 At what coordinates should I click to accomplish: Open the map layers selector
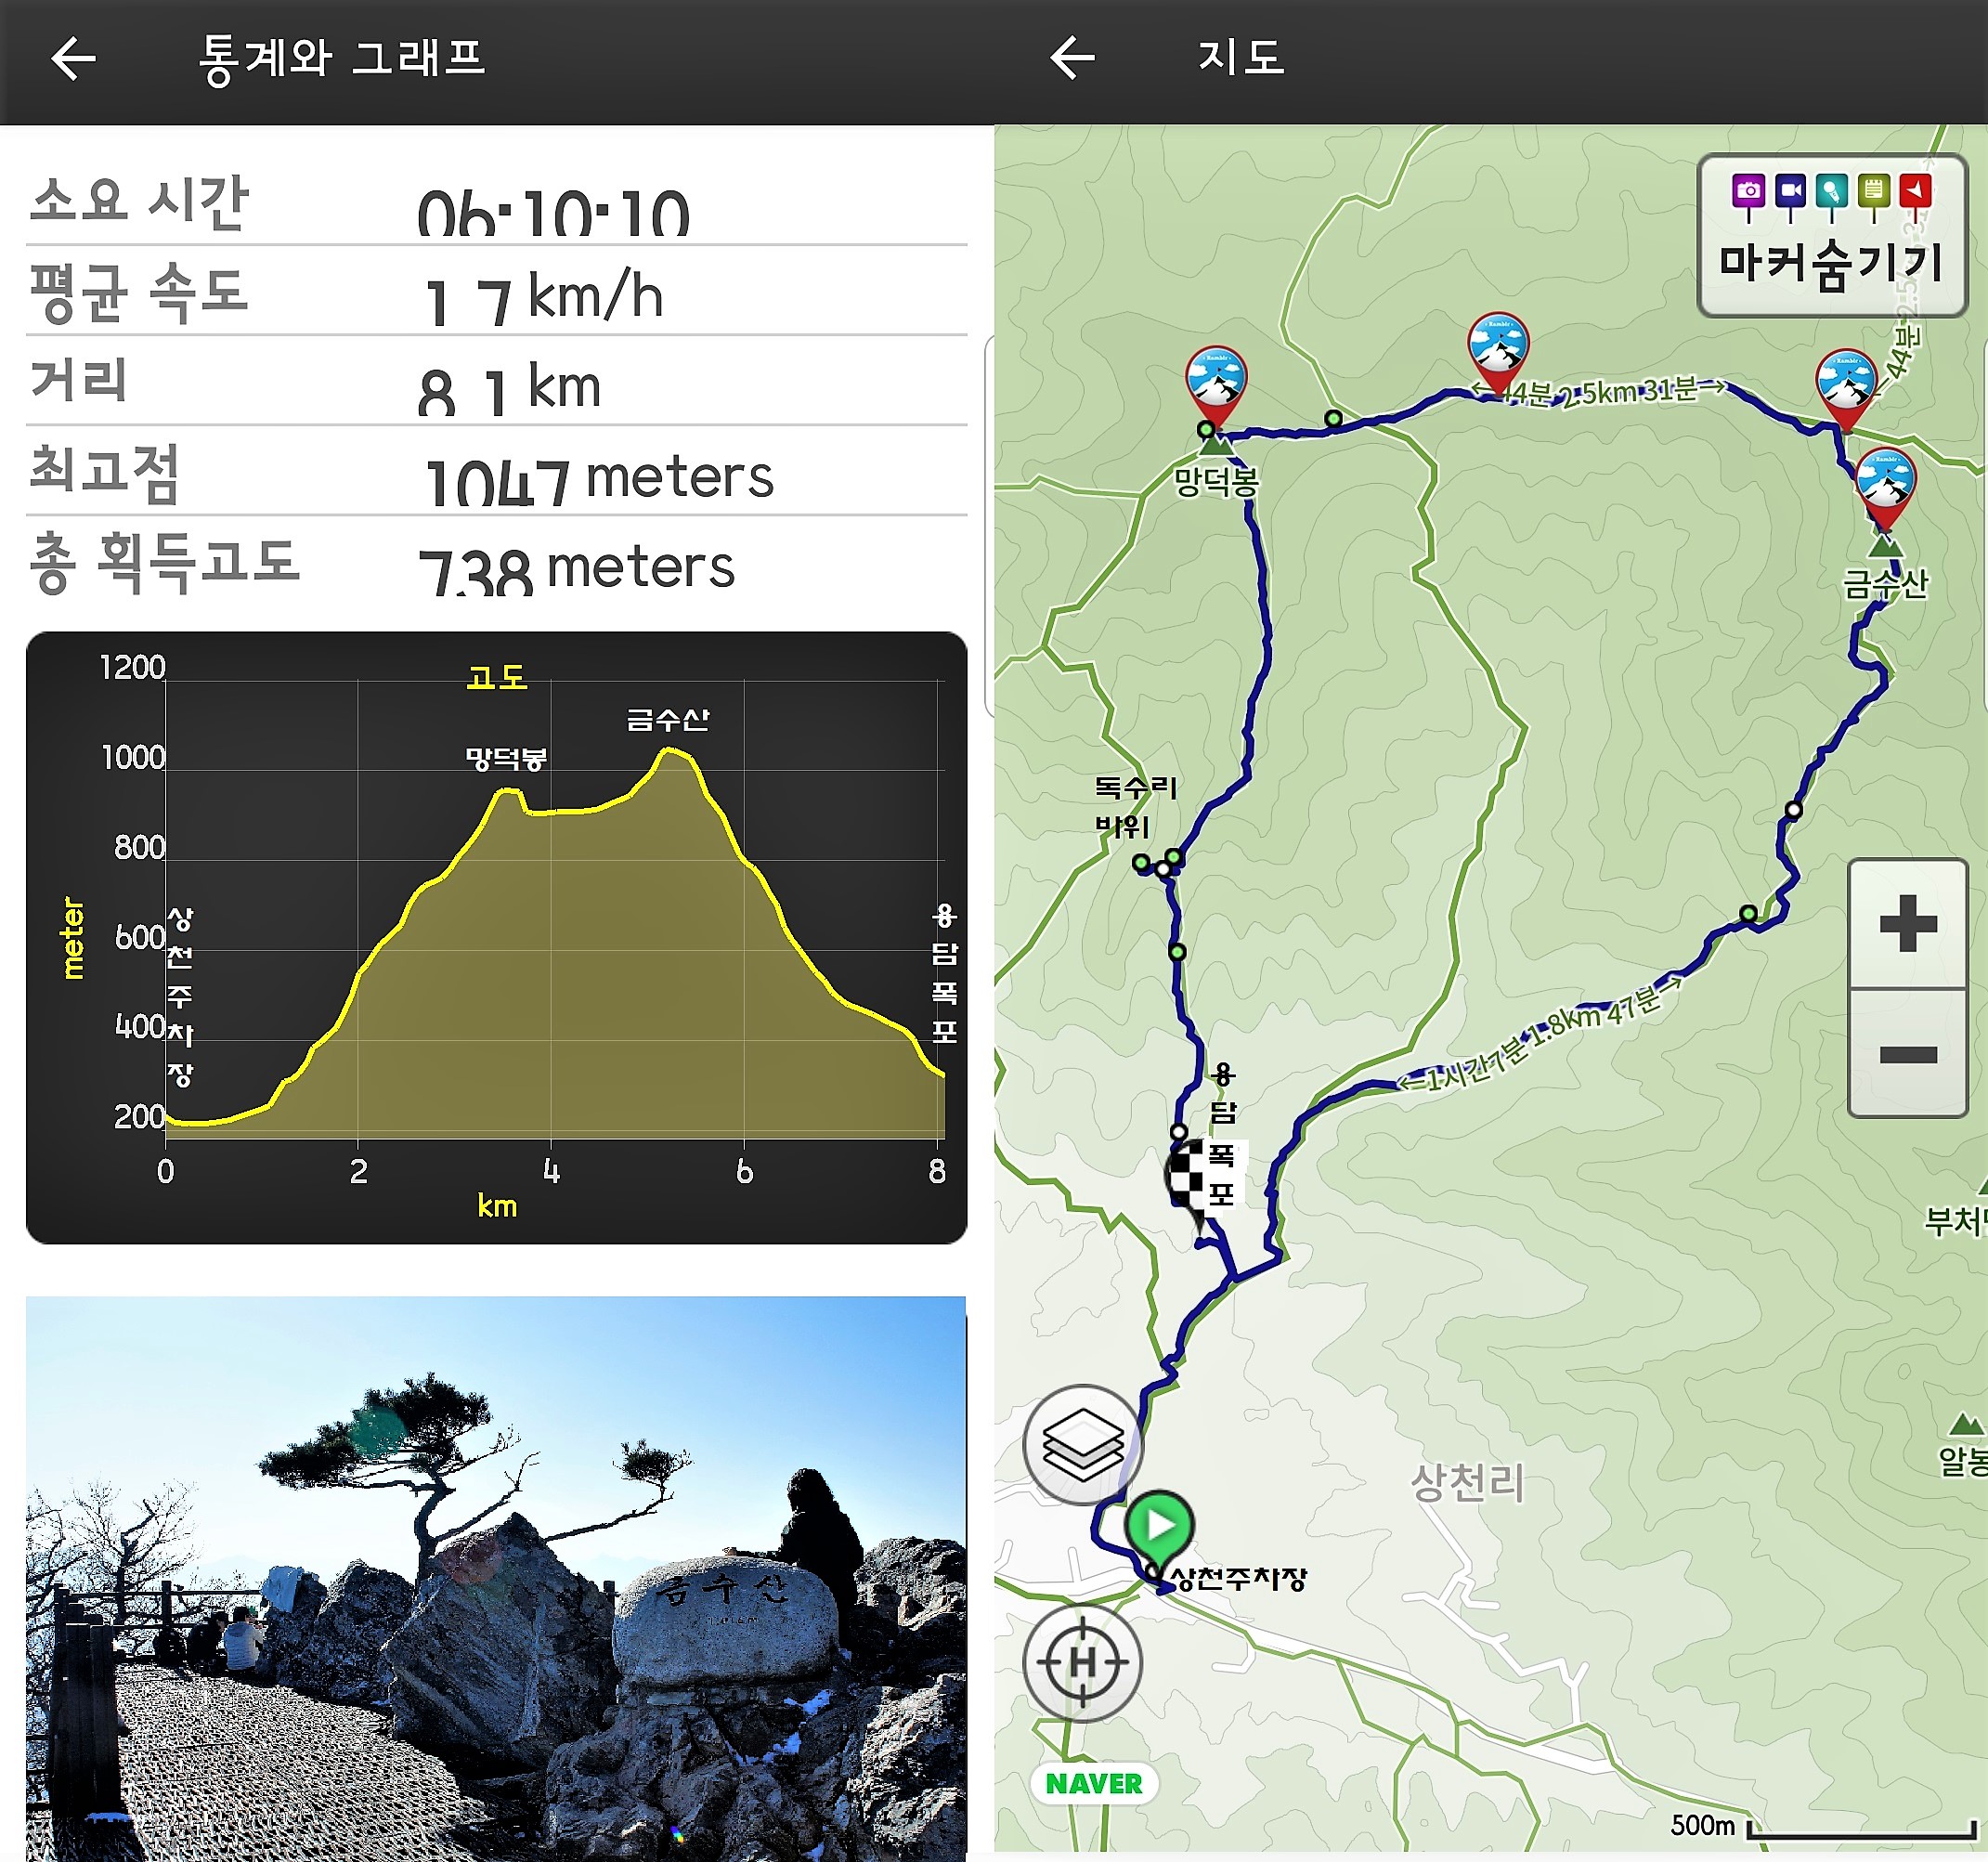1082,1444
